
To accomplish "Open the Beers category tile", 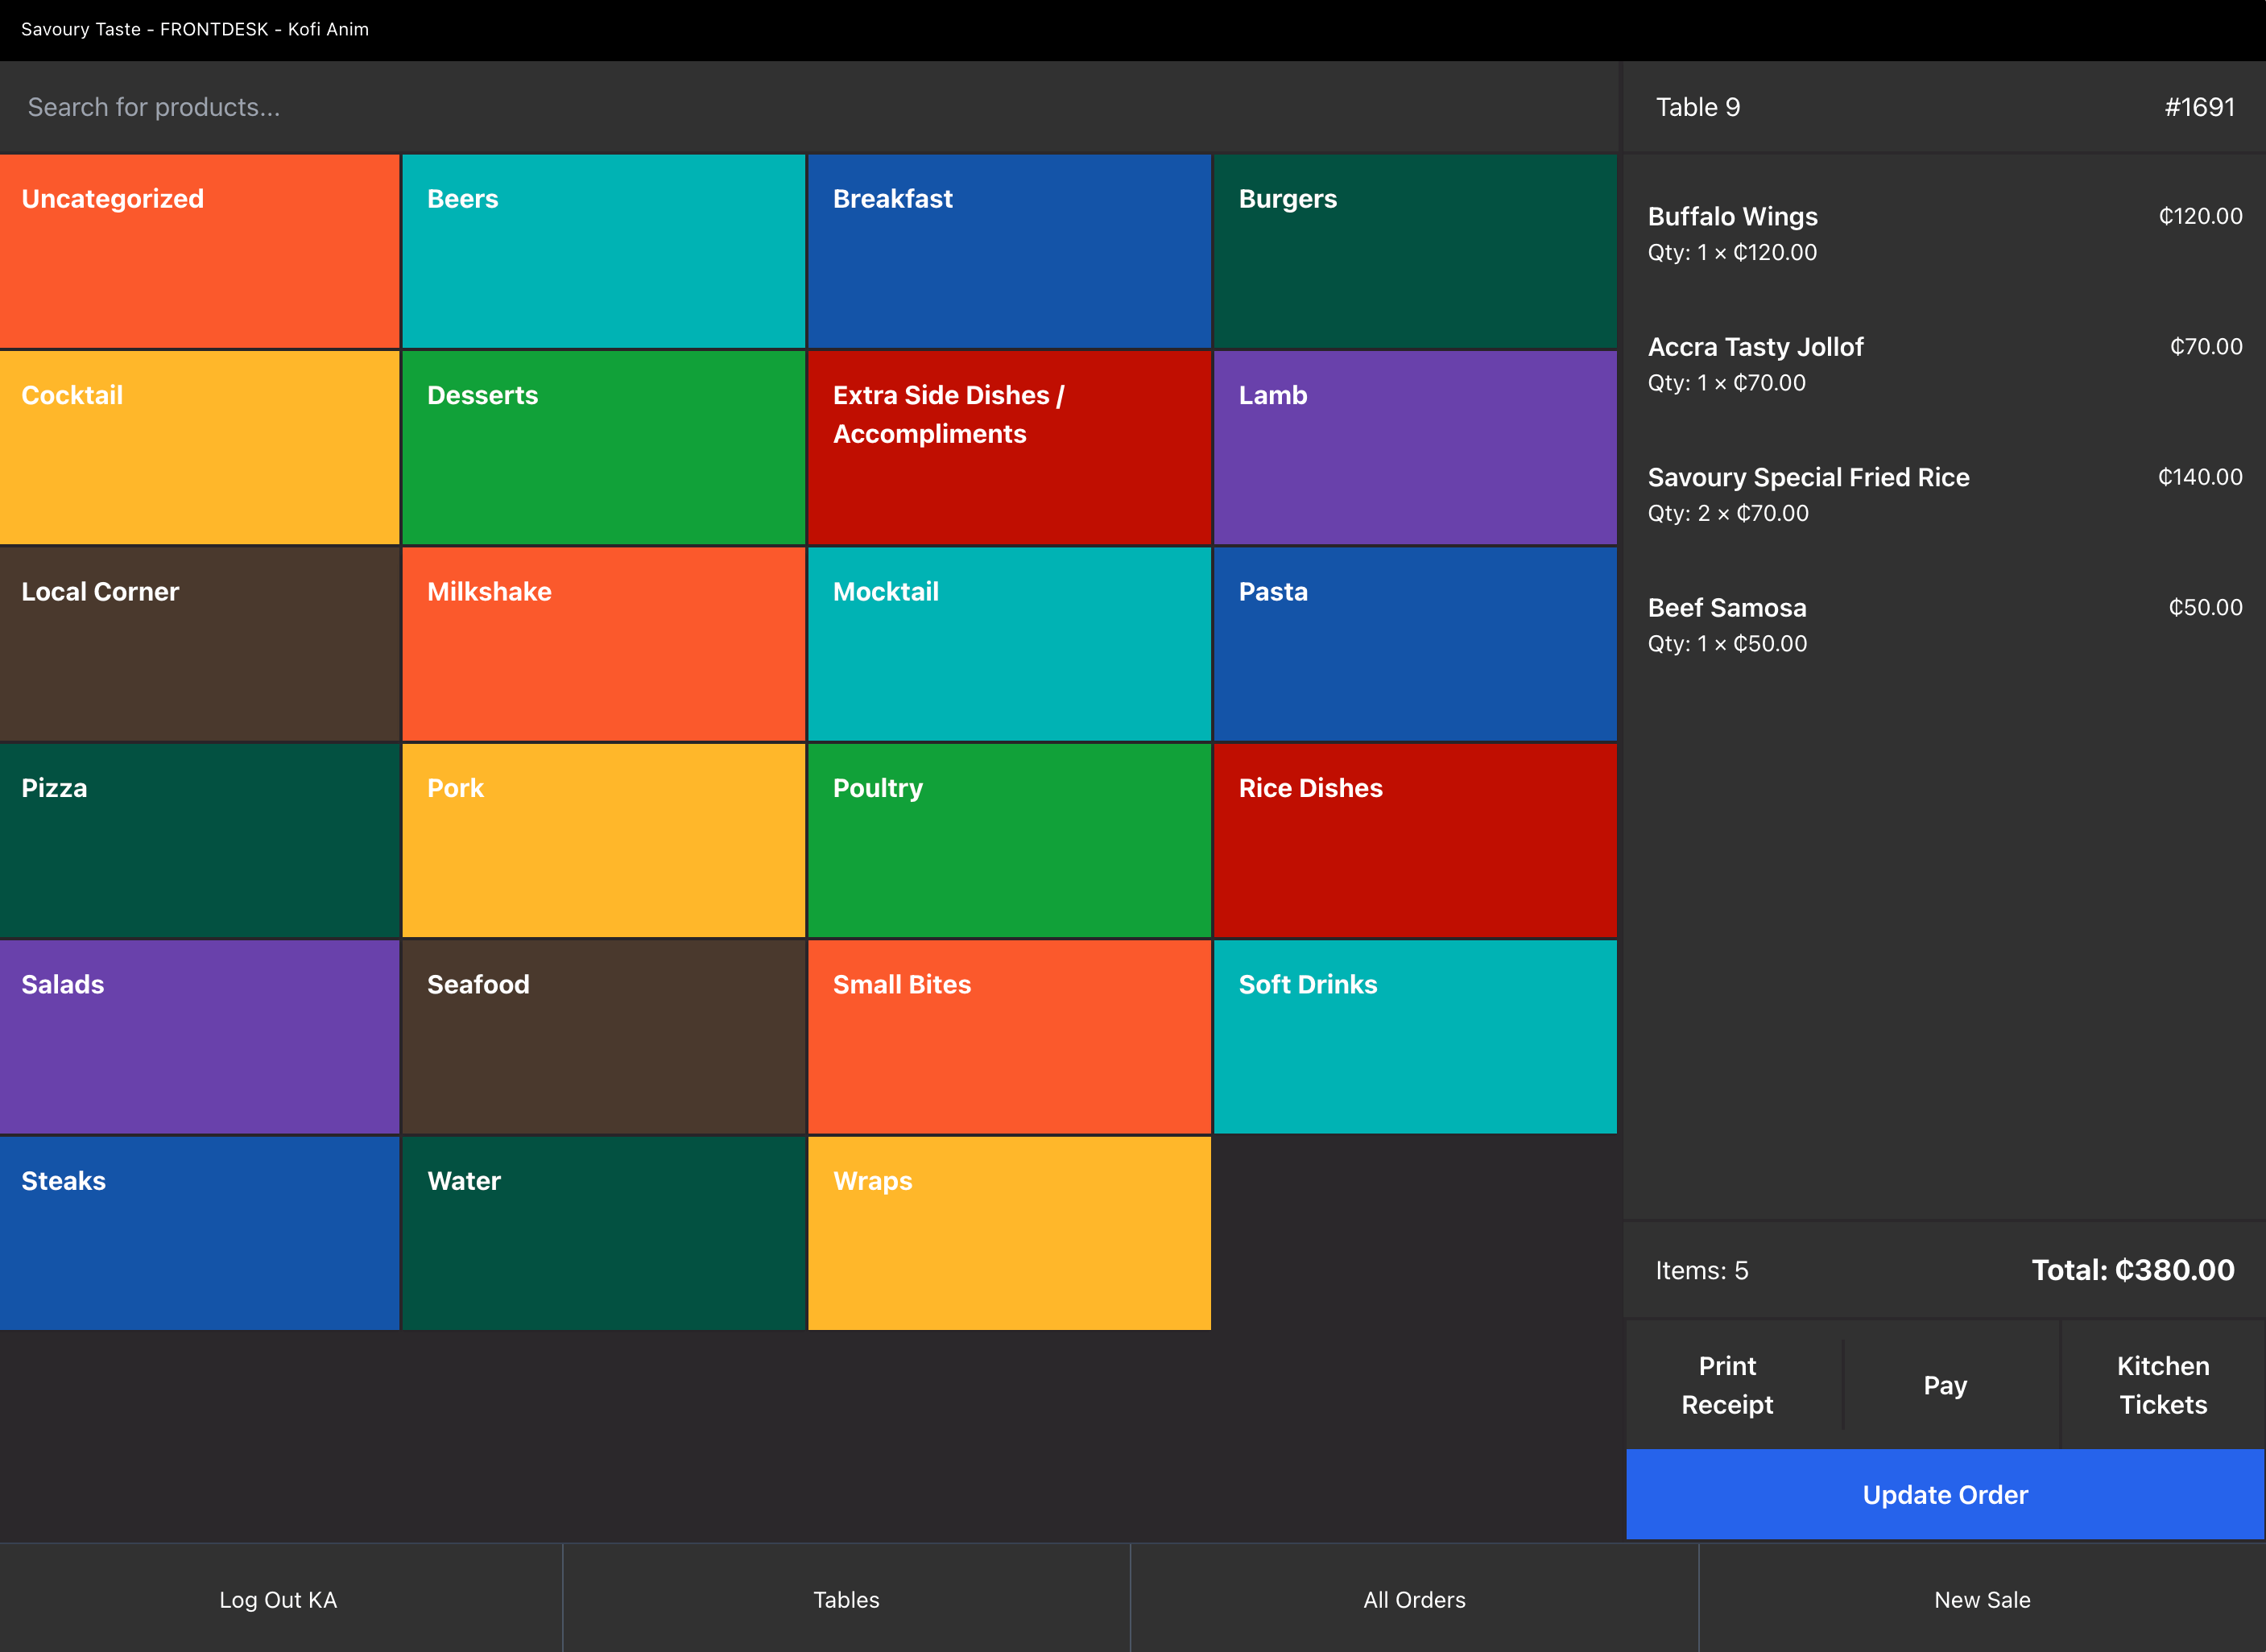I will click(603, 251).
